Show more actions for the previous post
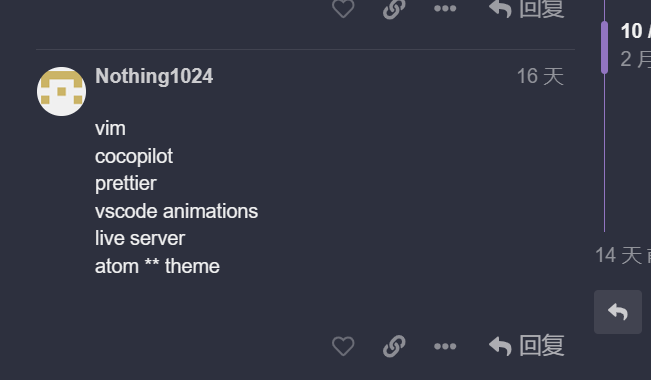 click(x=445, y=8)
